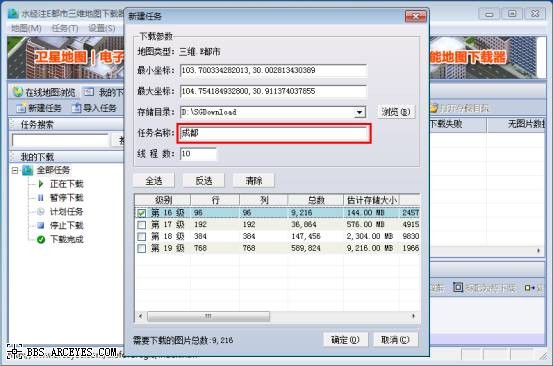Open the 存储目录 dropdown arrow

click(x=359, y=112)
